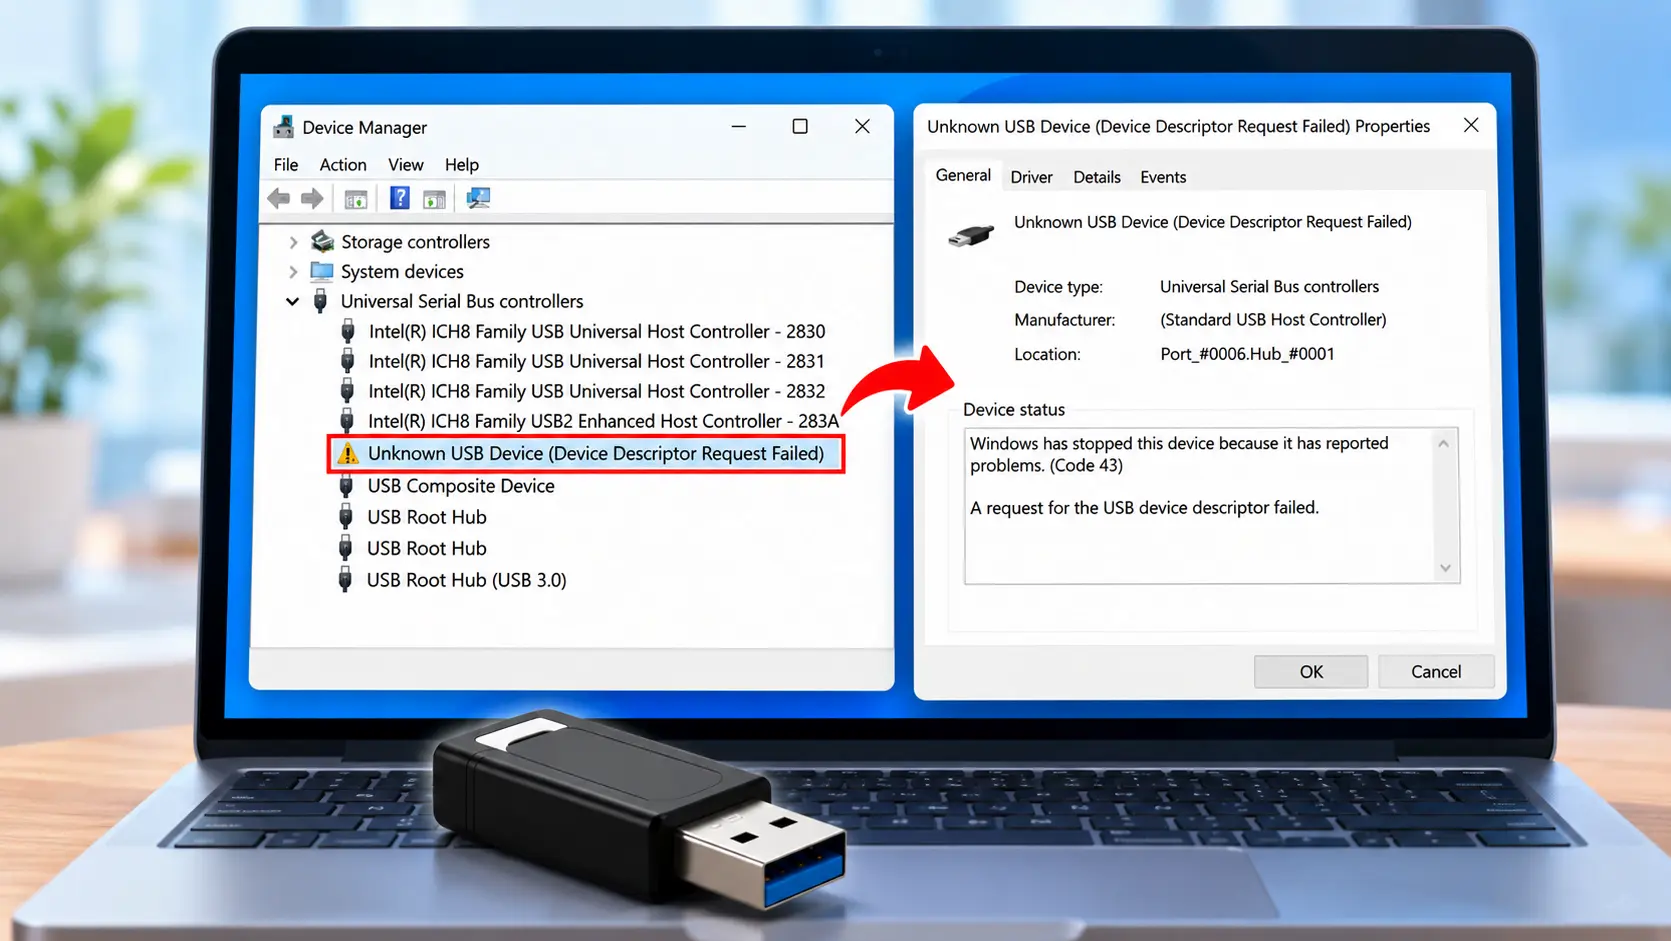Select USB Composite Device in the tree

point(461,486)
